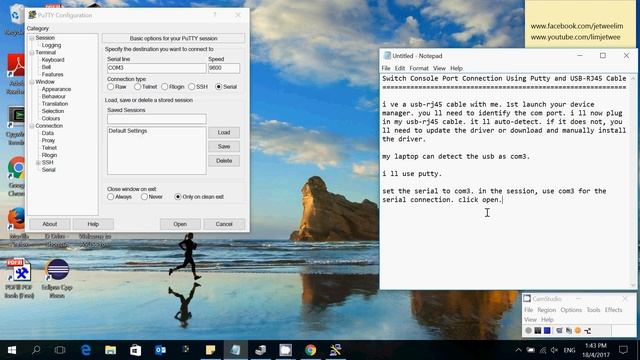Open the Action Center notification icon

point(623,350)
